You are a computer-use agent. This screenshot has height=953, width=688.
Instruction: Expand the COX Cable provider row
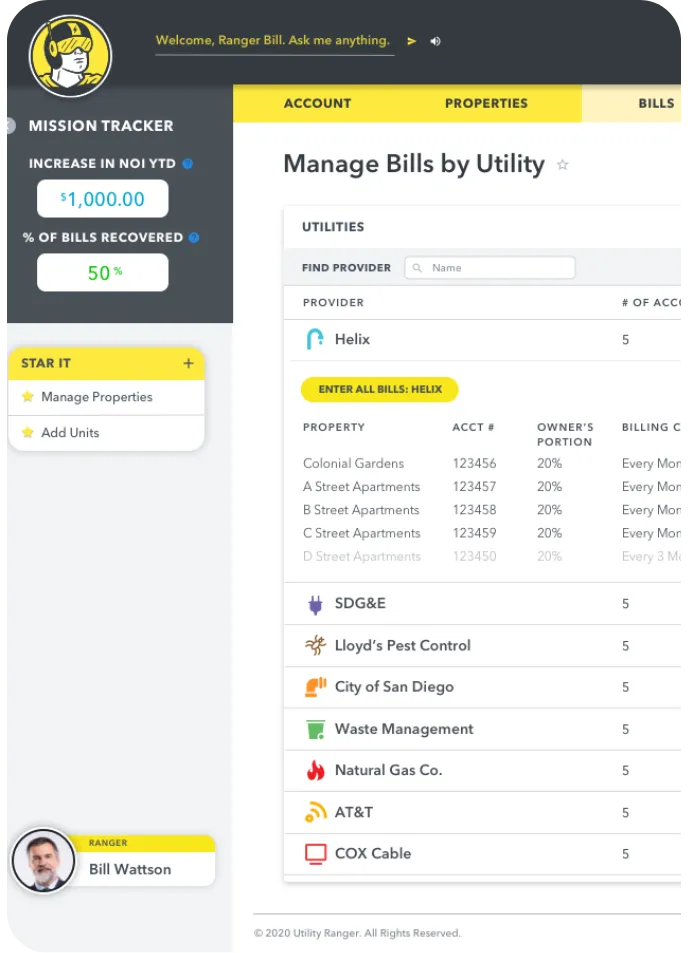[482, 854]
